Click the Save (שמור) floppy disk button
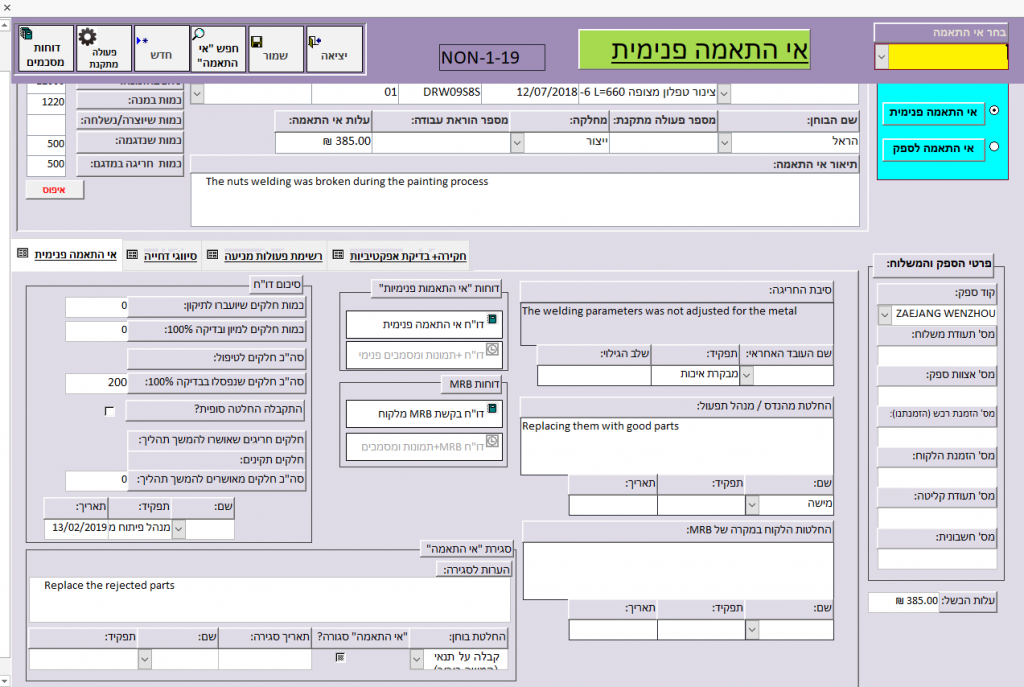The height and width of the screenshot is (687, 1024). coord(275,50)
